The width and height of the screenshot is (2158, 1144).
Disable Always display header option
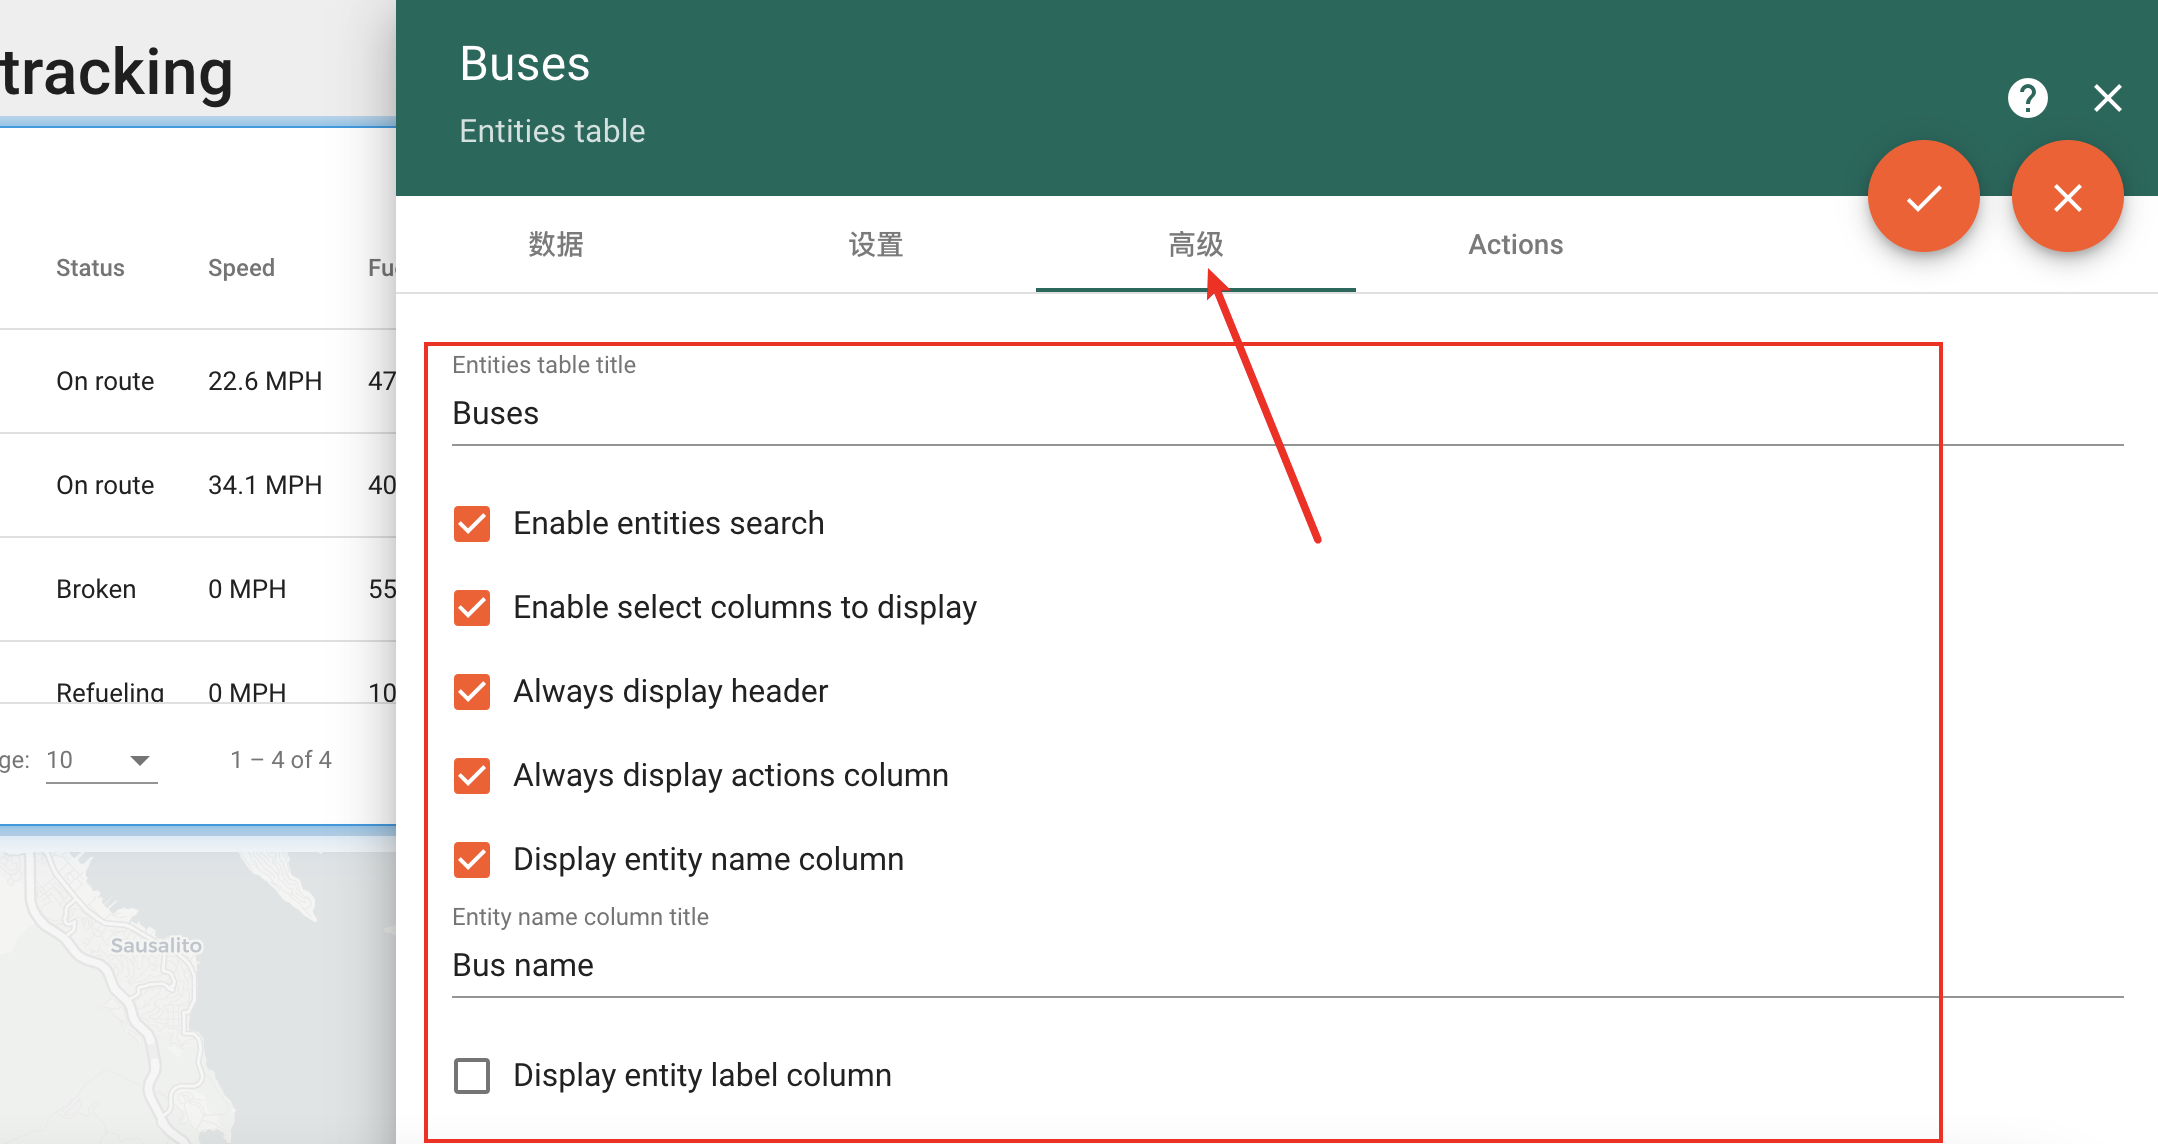pyautogui.click(x=472, y=691)
